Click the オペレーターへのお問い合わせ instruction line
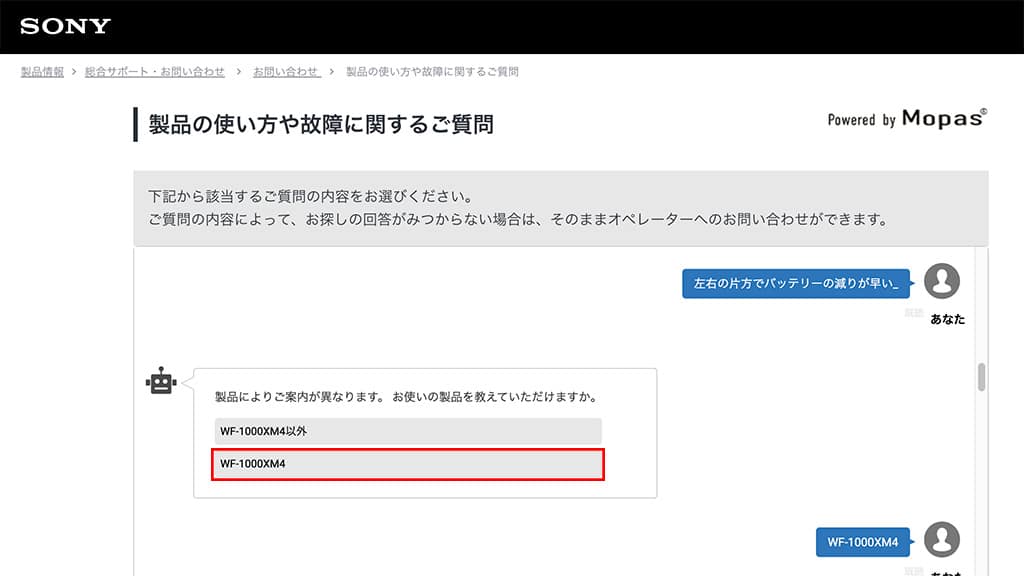 (518, 219)
